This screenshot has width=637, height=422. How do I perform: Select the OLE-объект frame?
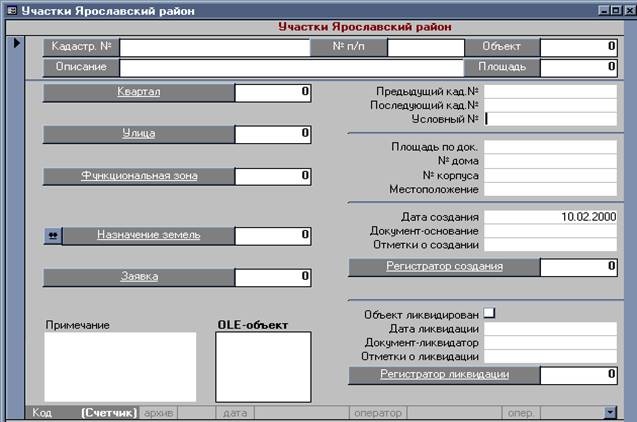click(263, 366)
